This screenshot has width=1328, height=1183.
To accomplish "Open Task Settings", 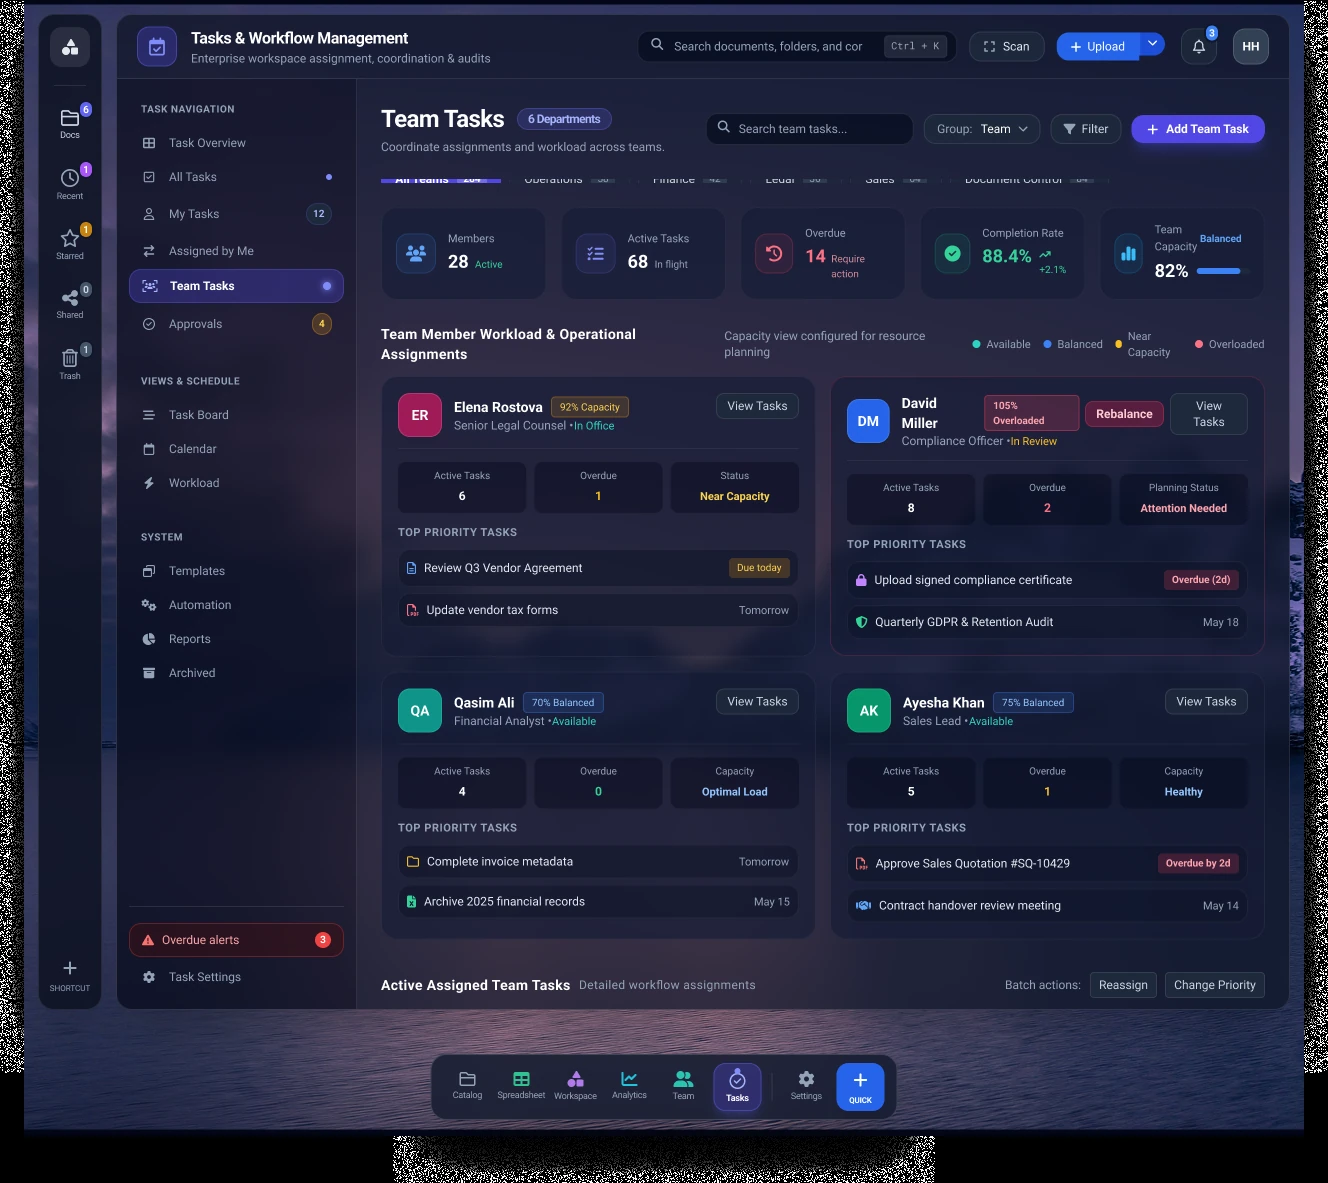I will 236,977.
